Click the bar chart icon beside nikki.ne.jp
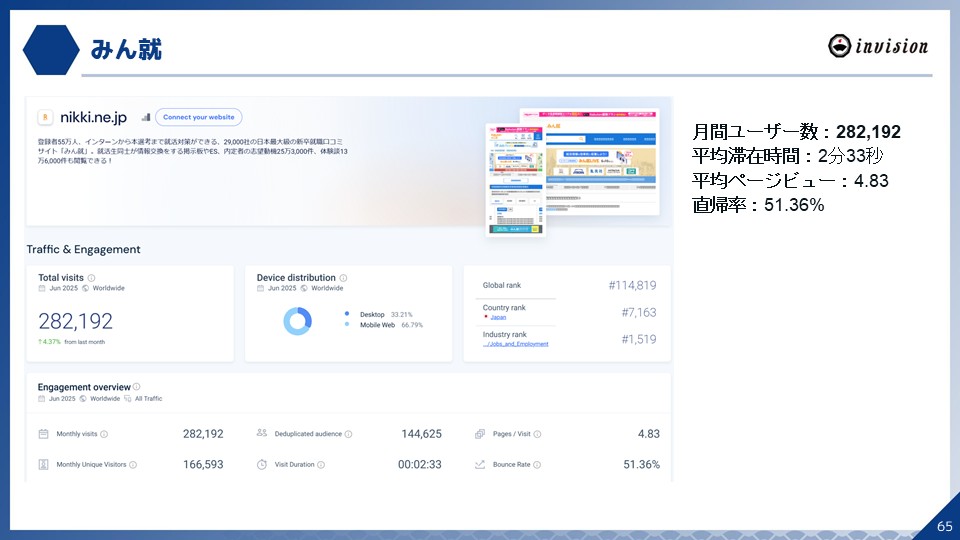This screenshot has width=960, height=540. [146, 117]
